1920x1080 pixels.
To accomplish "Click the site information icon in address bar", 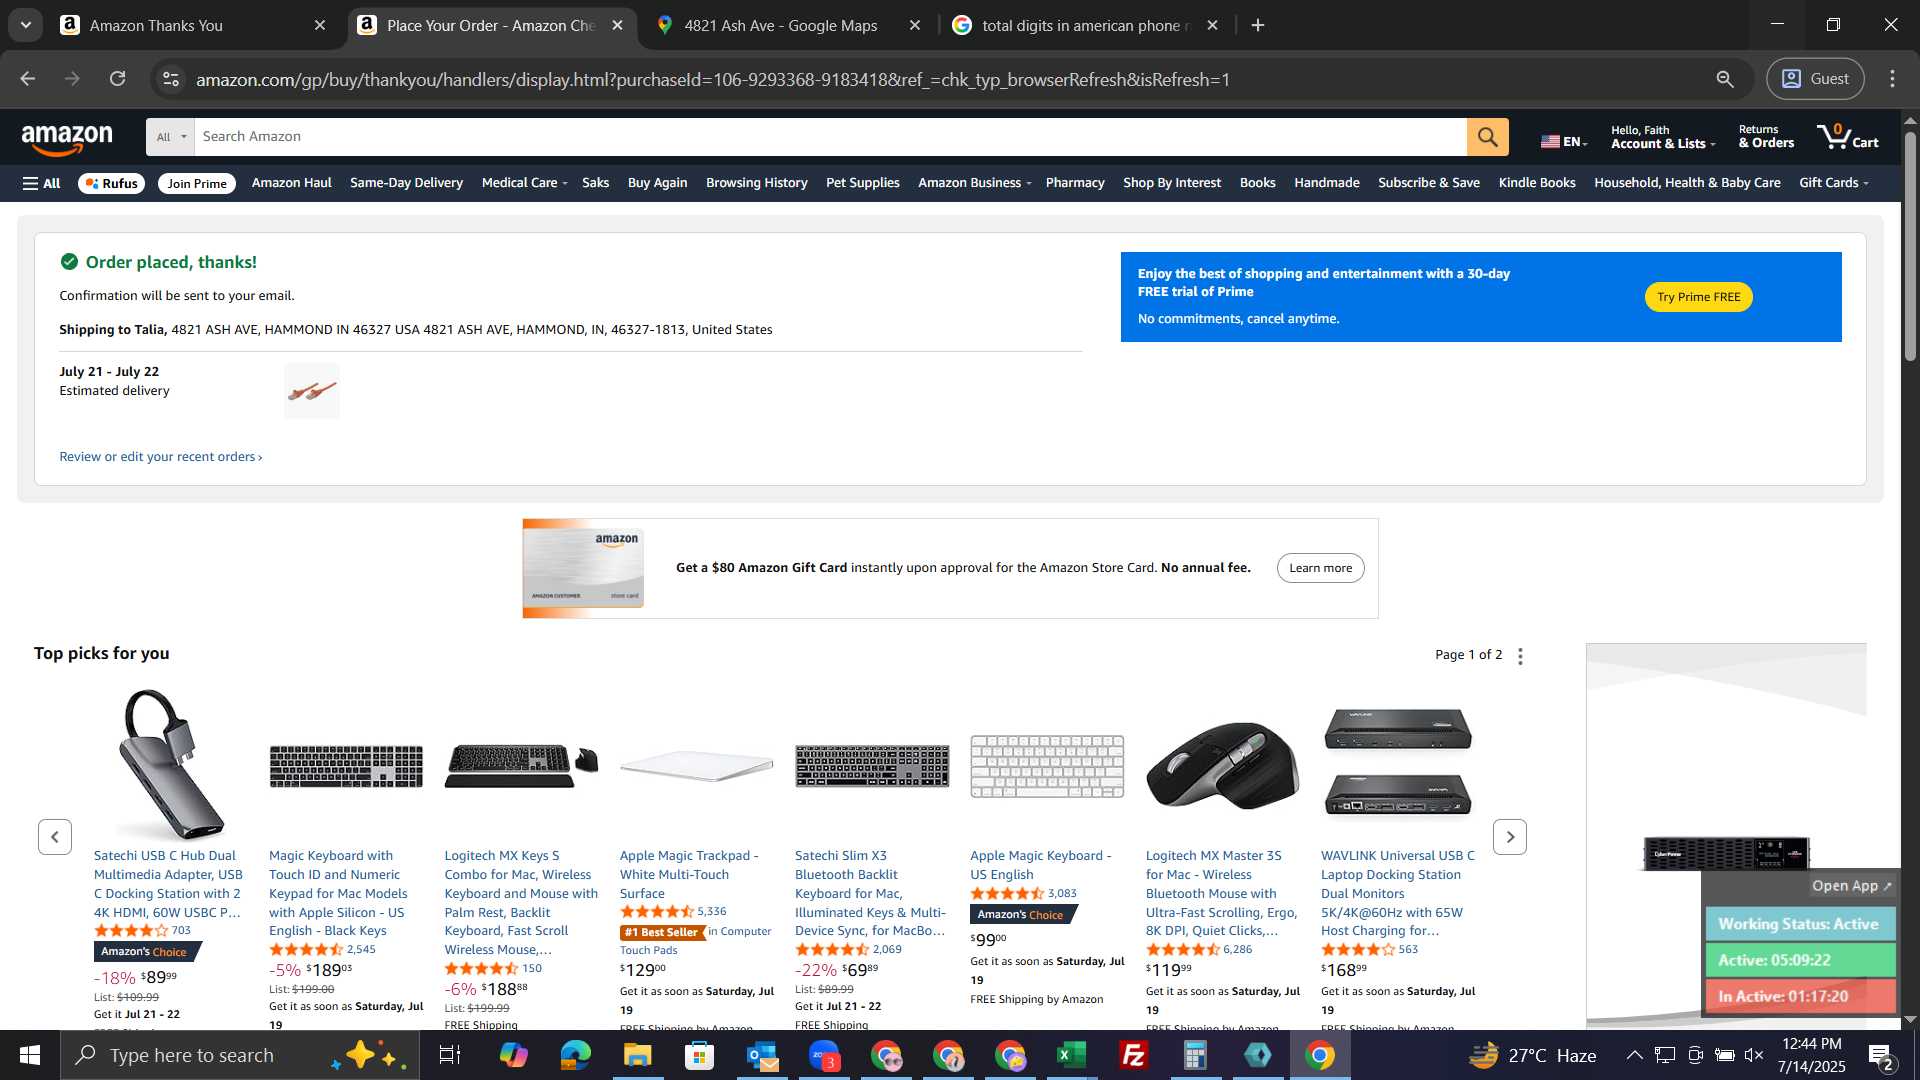I will click(x=171, y=79).
